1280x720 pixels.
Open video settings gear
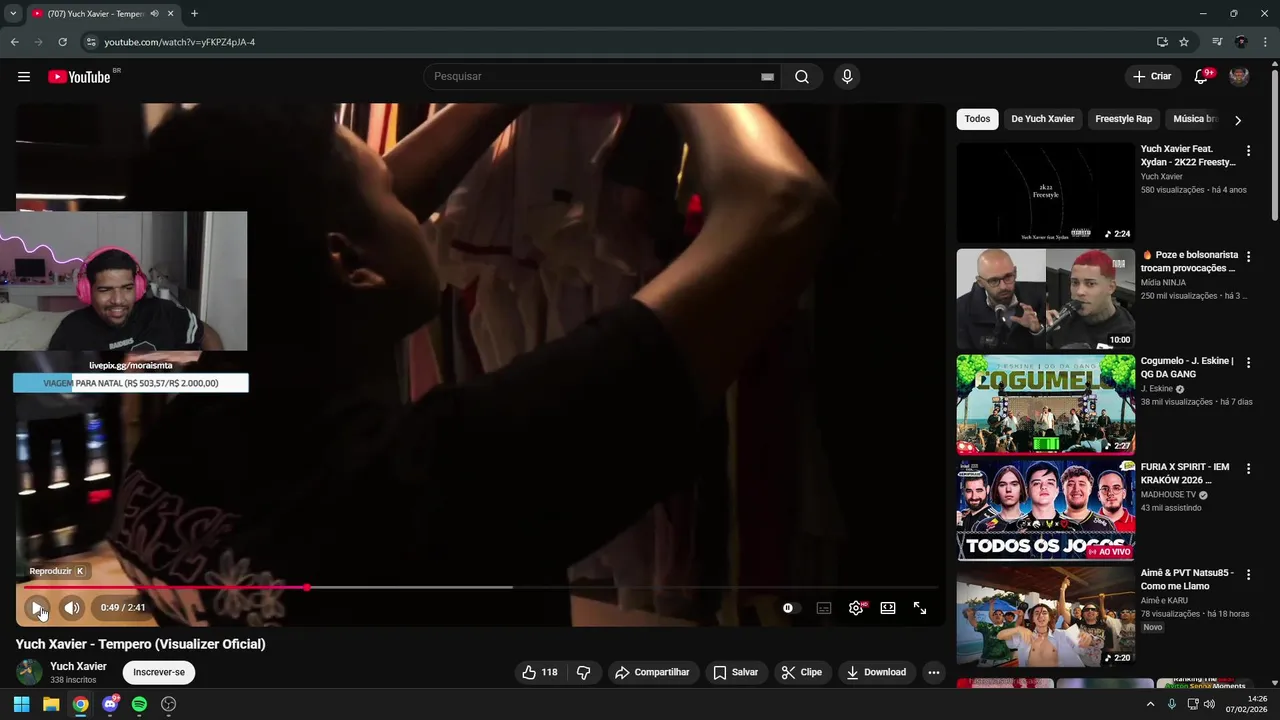(x=856, y=608)
